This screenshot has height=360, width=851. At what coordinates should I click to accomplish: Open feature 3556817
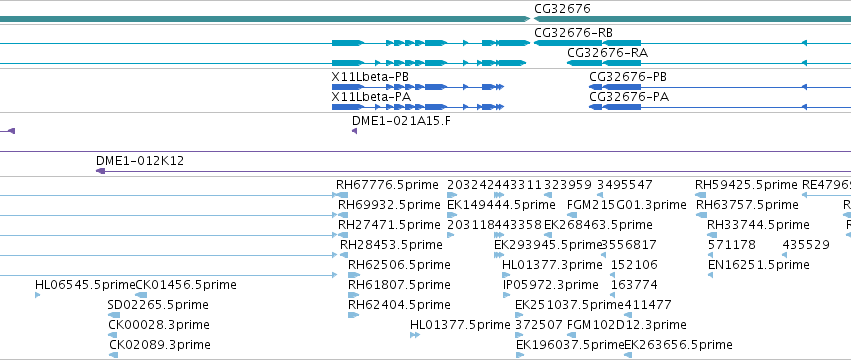pos(630,245)
